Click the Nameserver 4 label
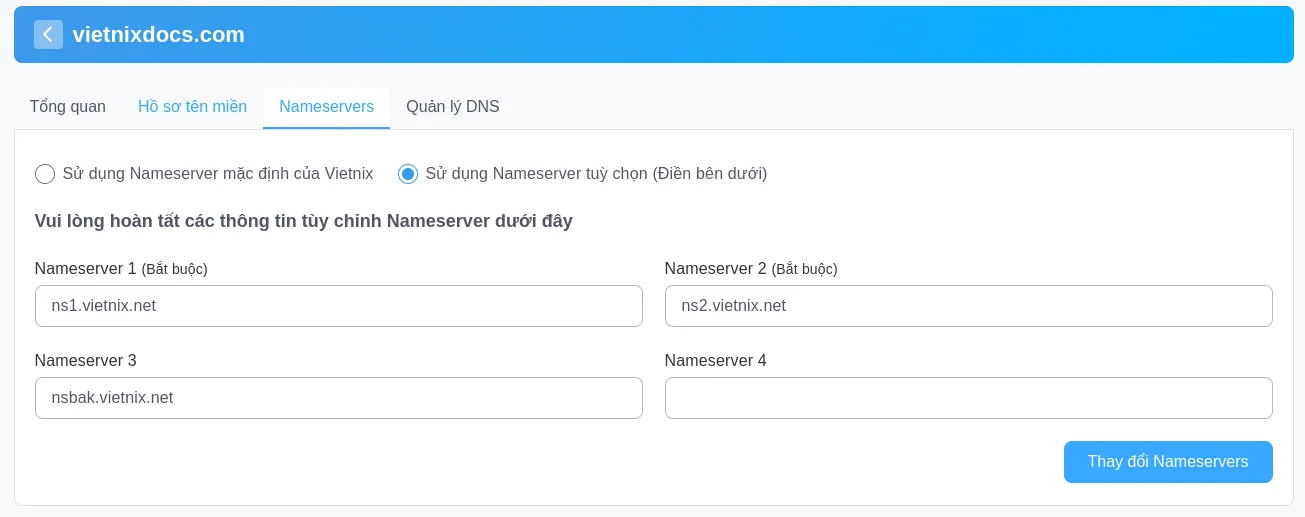Viewport: 1305px width, 517px height. click(716, 361)
